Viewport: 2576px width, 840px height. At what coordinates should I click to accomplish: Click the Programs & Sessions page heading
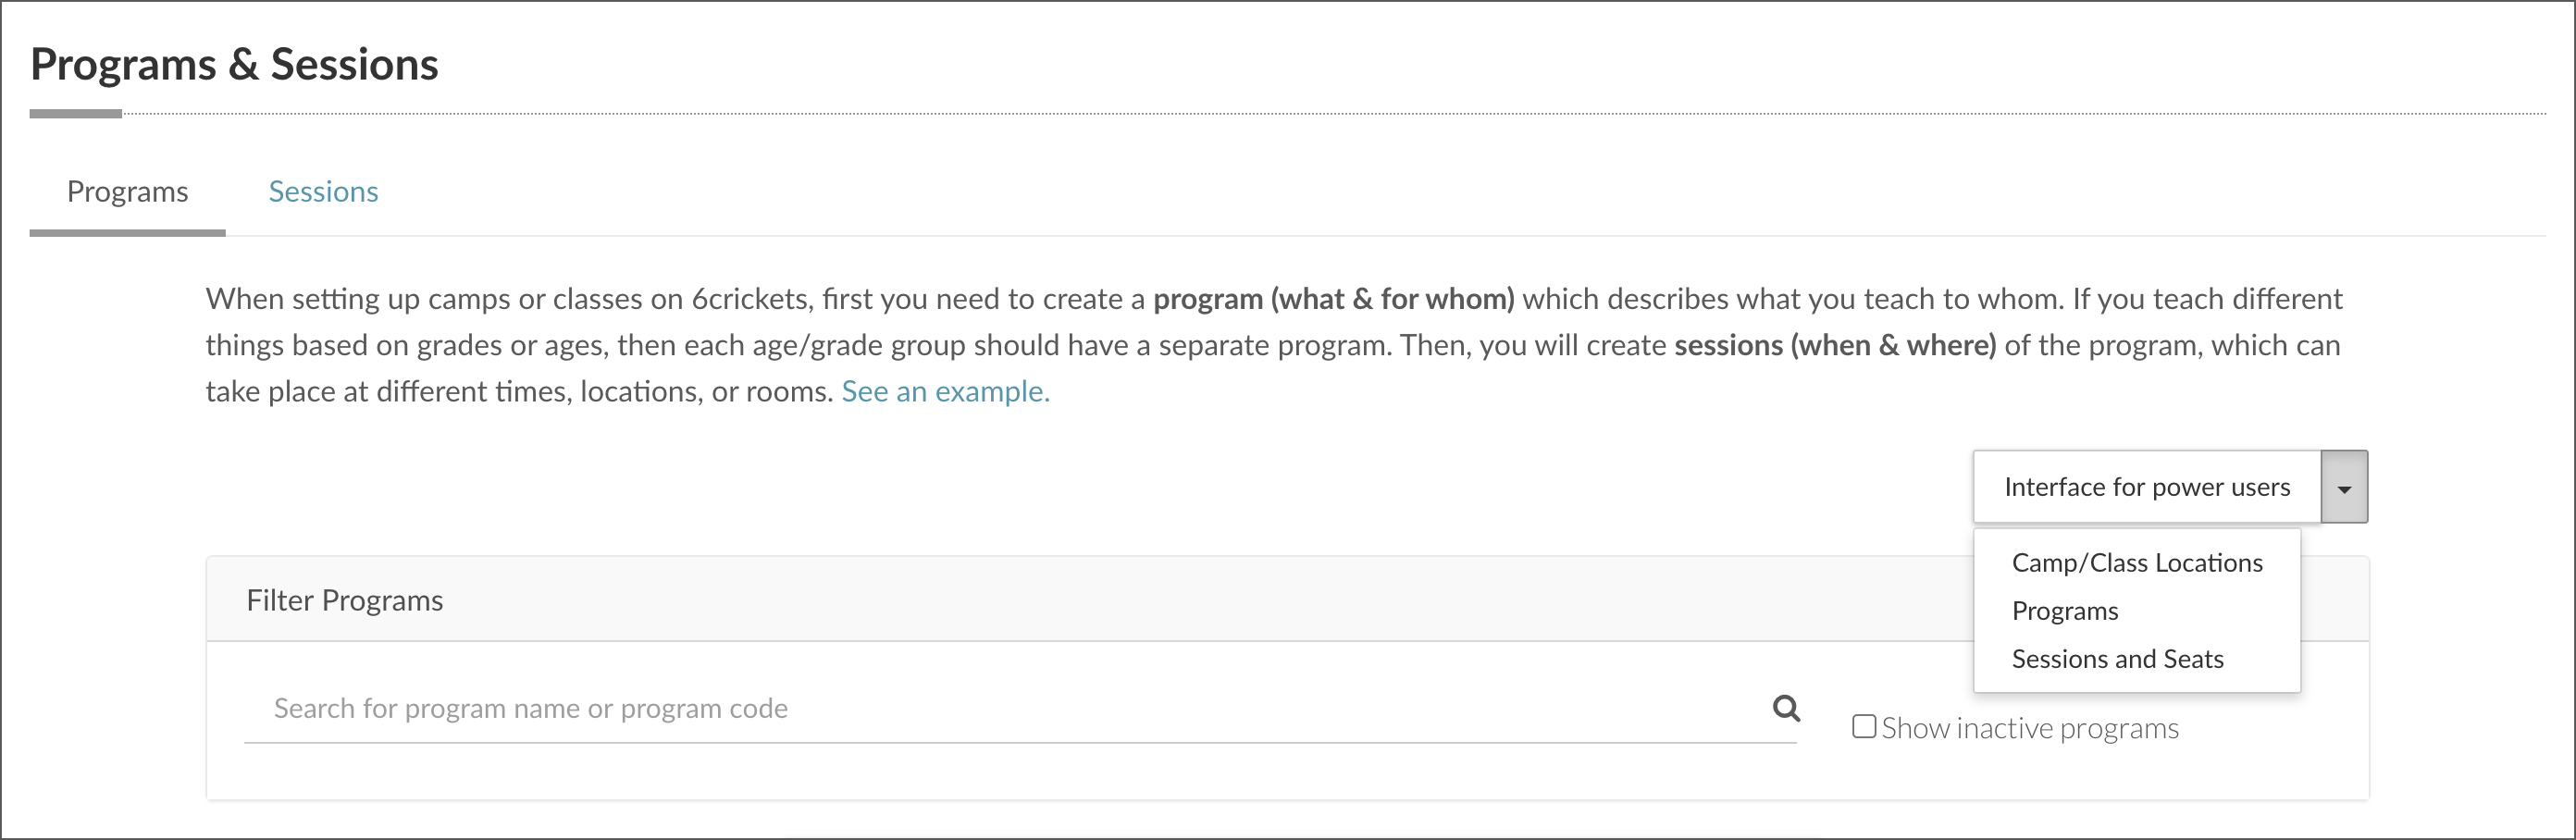click(234, 64)
